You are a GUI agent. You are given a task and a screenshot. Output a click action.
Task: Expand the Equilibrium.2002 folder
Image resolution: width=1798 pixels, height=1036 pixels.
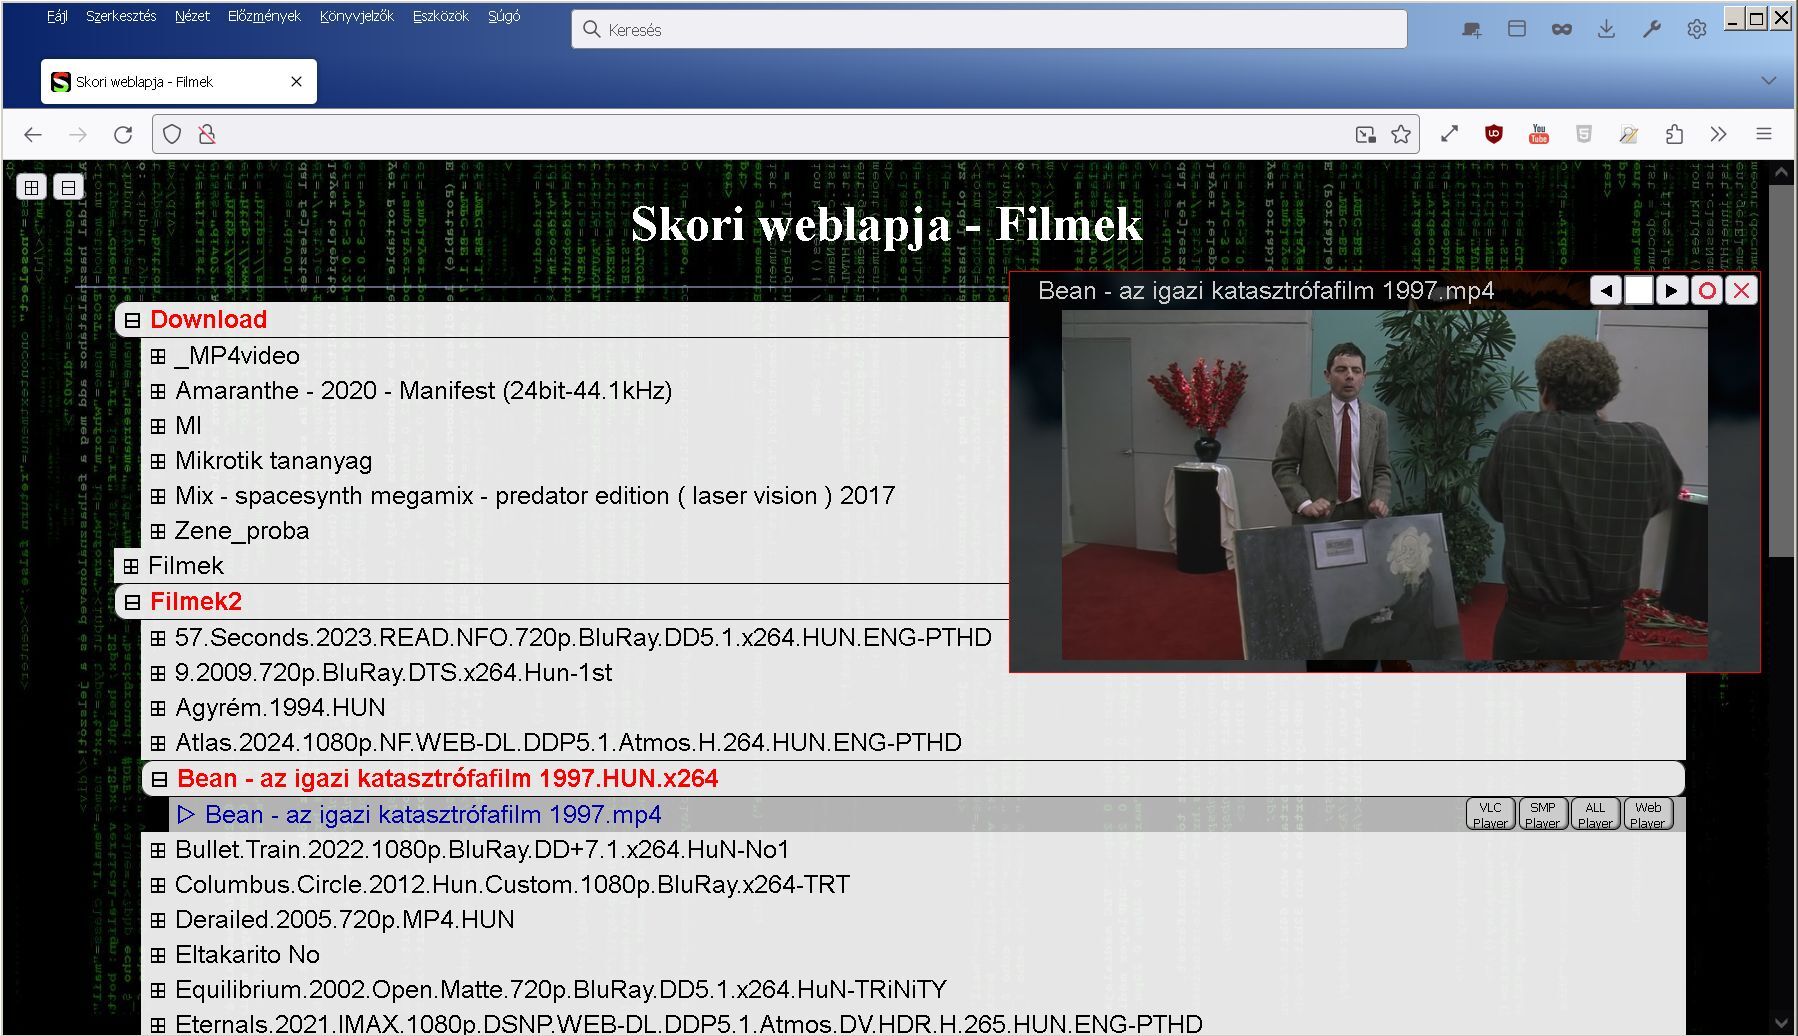tap(158, 990)
